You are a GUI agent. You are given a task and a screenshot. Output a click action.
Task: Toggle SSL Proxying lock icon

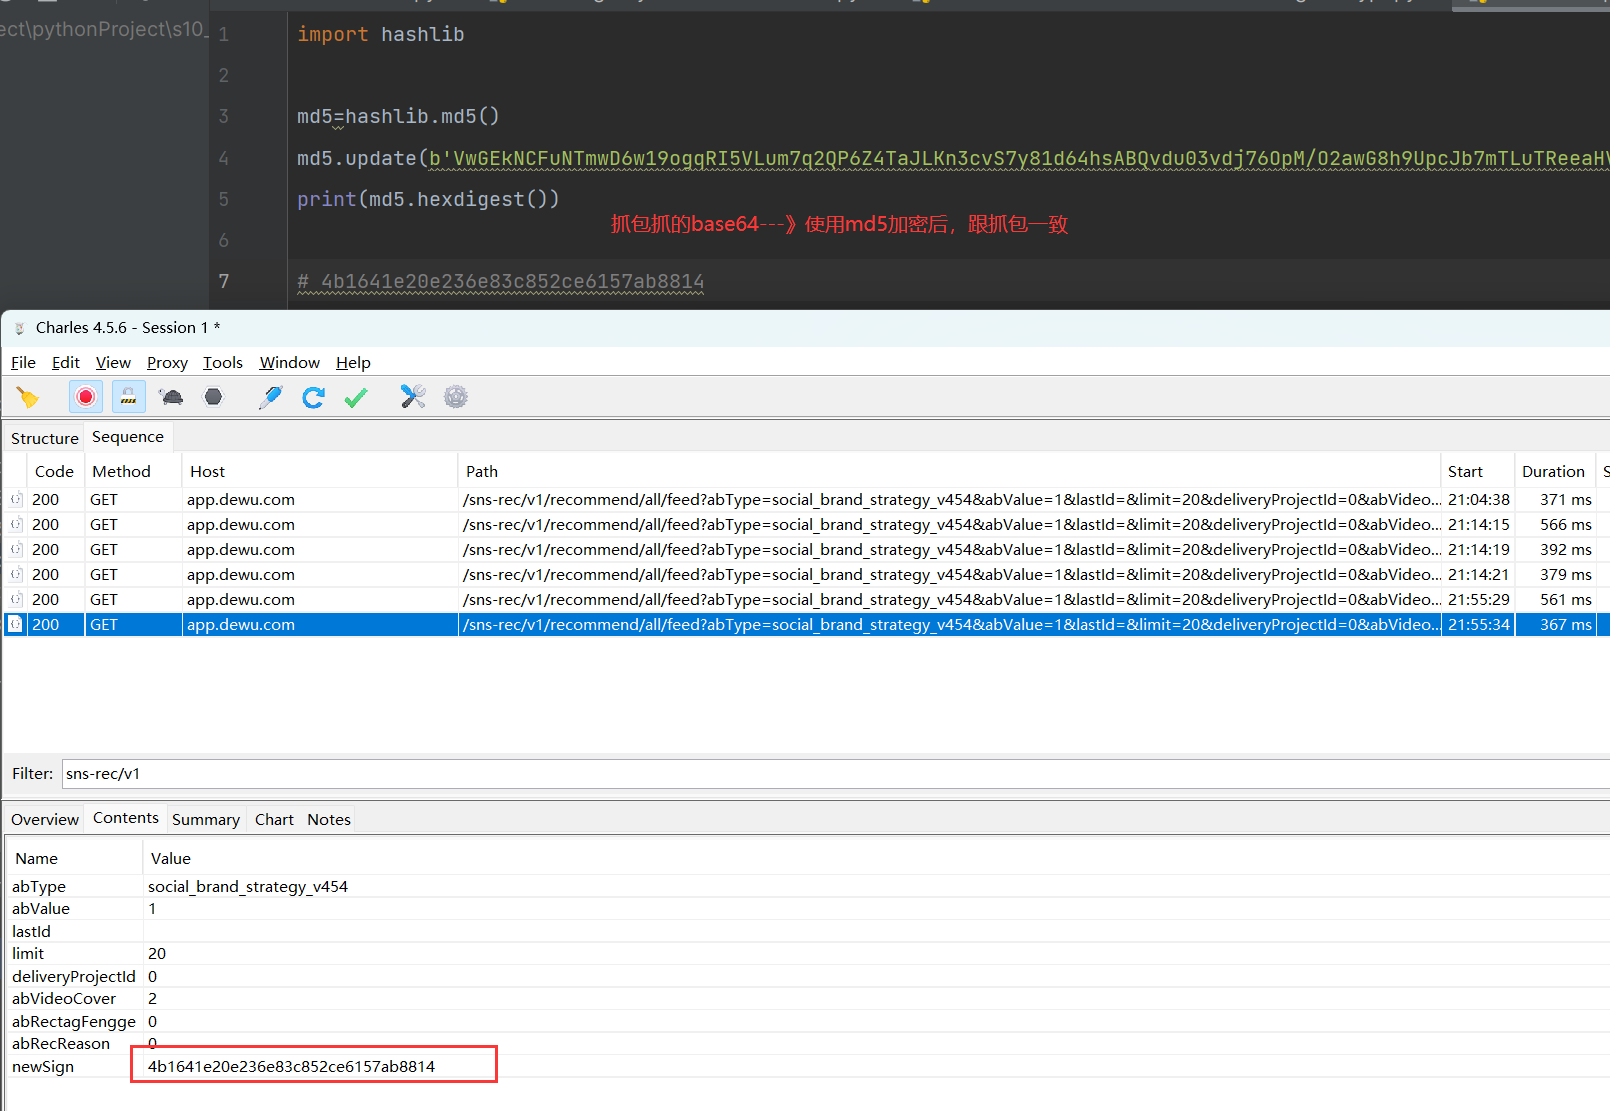[129, 398]
